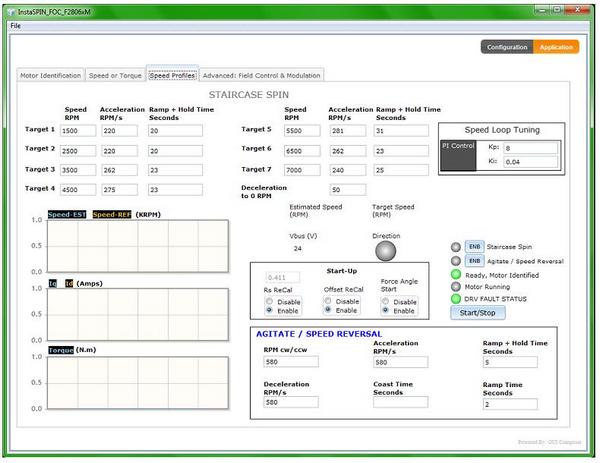Viewport: 600px width, 463px height.
Task: Click the Kp speed loop field
Action: (x=531, y=148)
